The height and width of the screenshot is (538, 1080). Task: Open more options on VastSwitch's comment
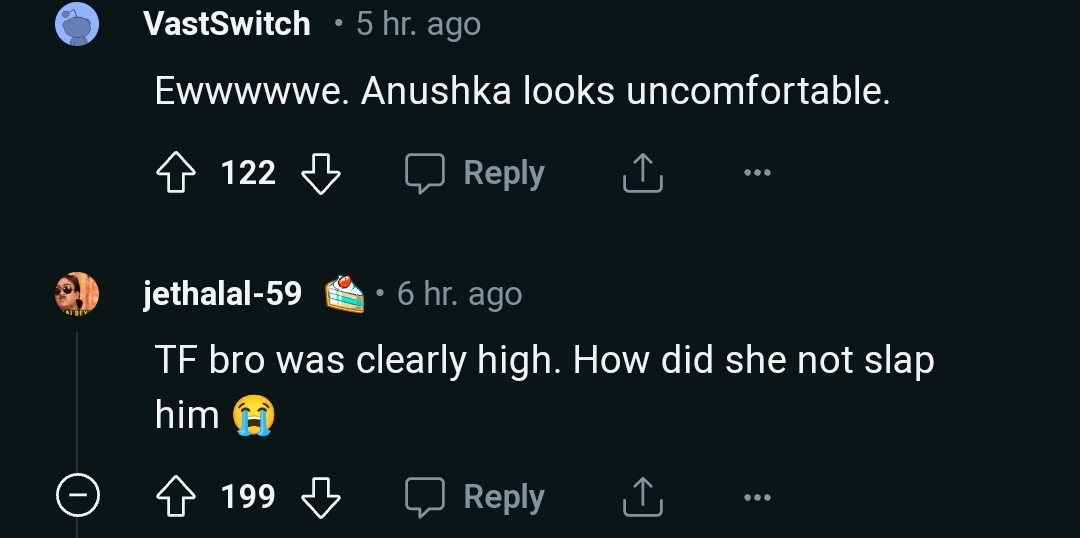coord(757,174)
